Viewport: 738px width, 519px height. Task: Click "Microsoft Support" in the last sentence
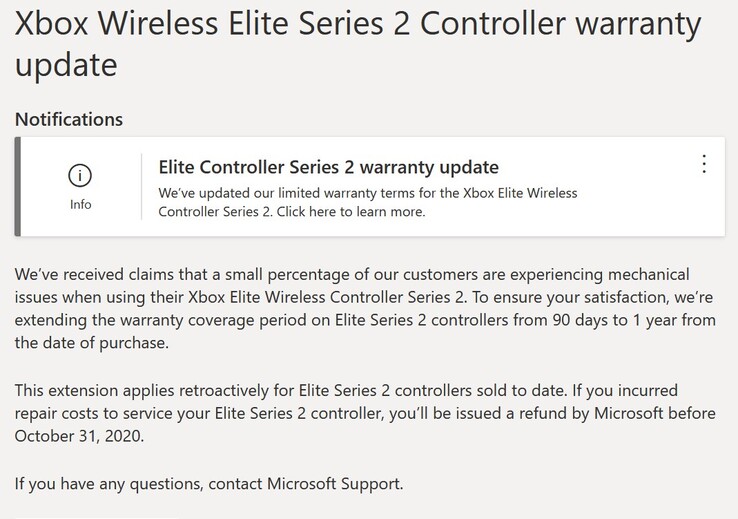(x=333, y=484)
